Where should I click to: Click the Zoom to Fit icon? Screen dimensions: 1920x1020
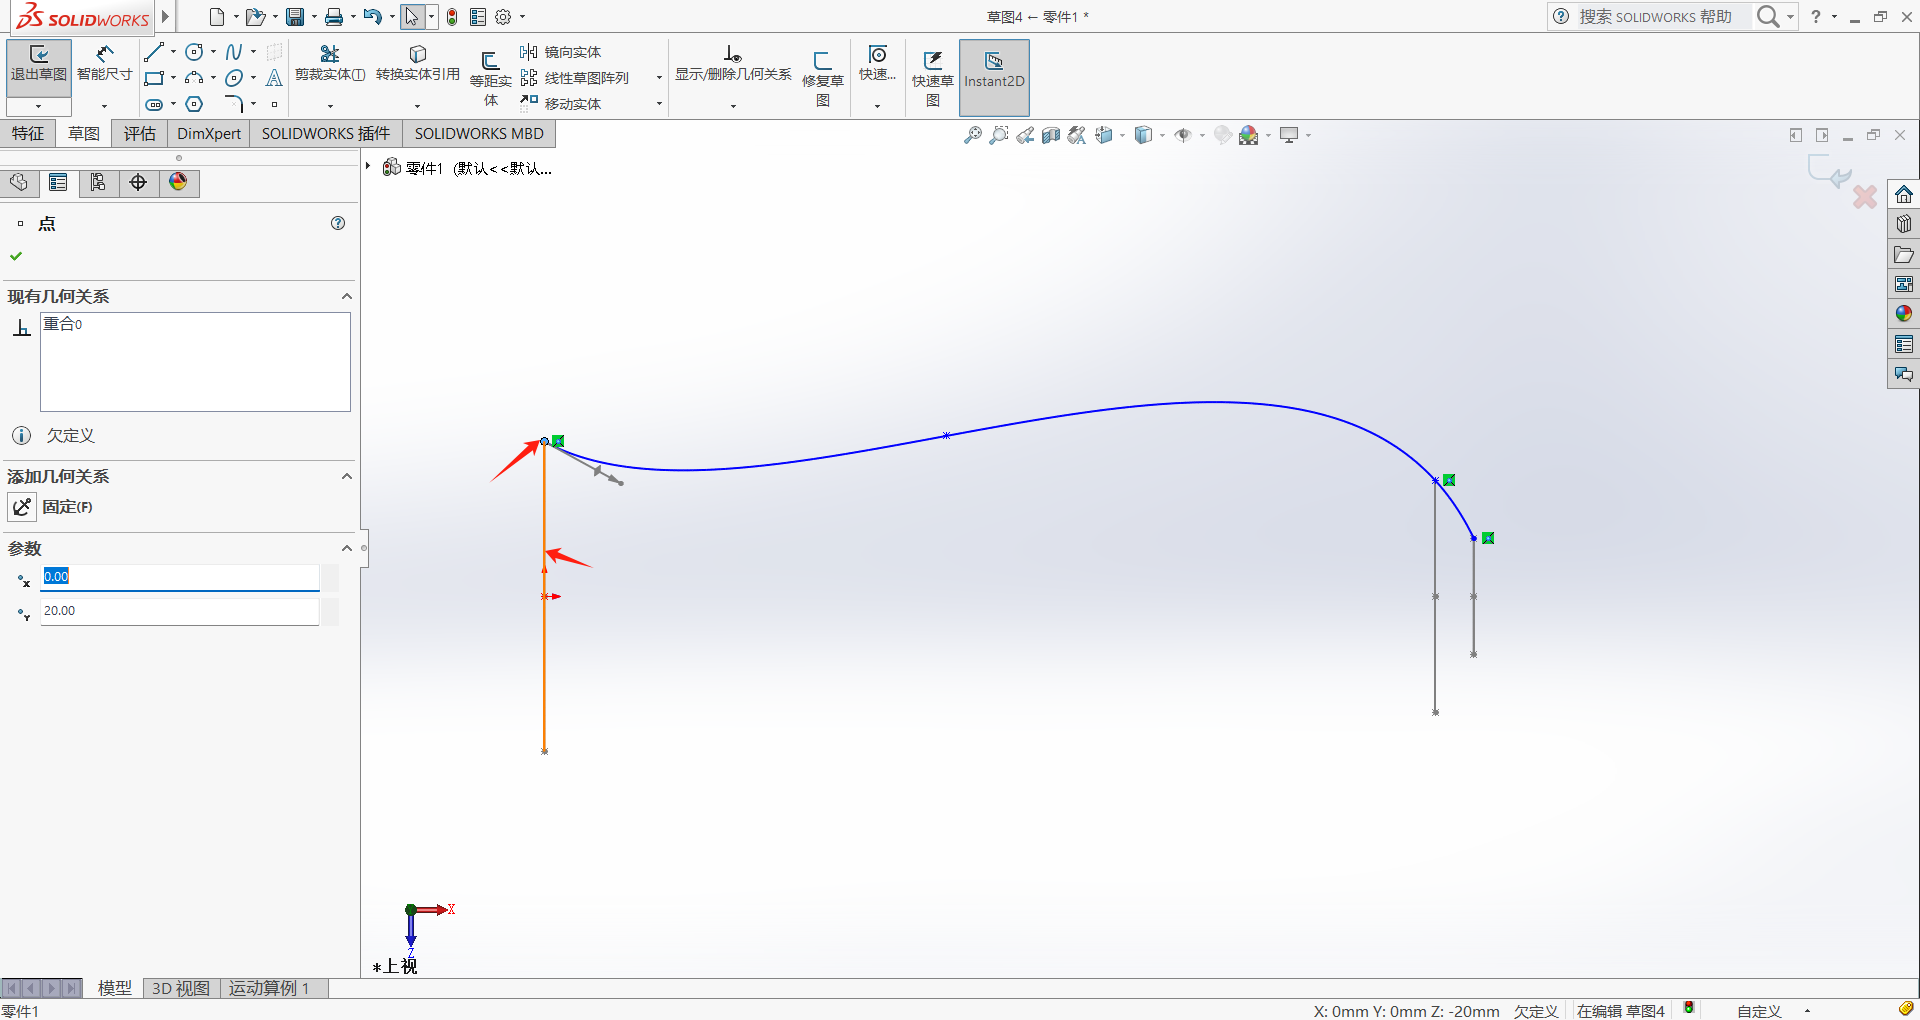click(972, 135)
